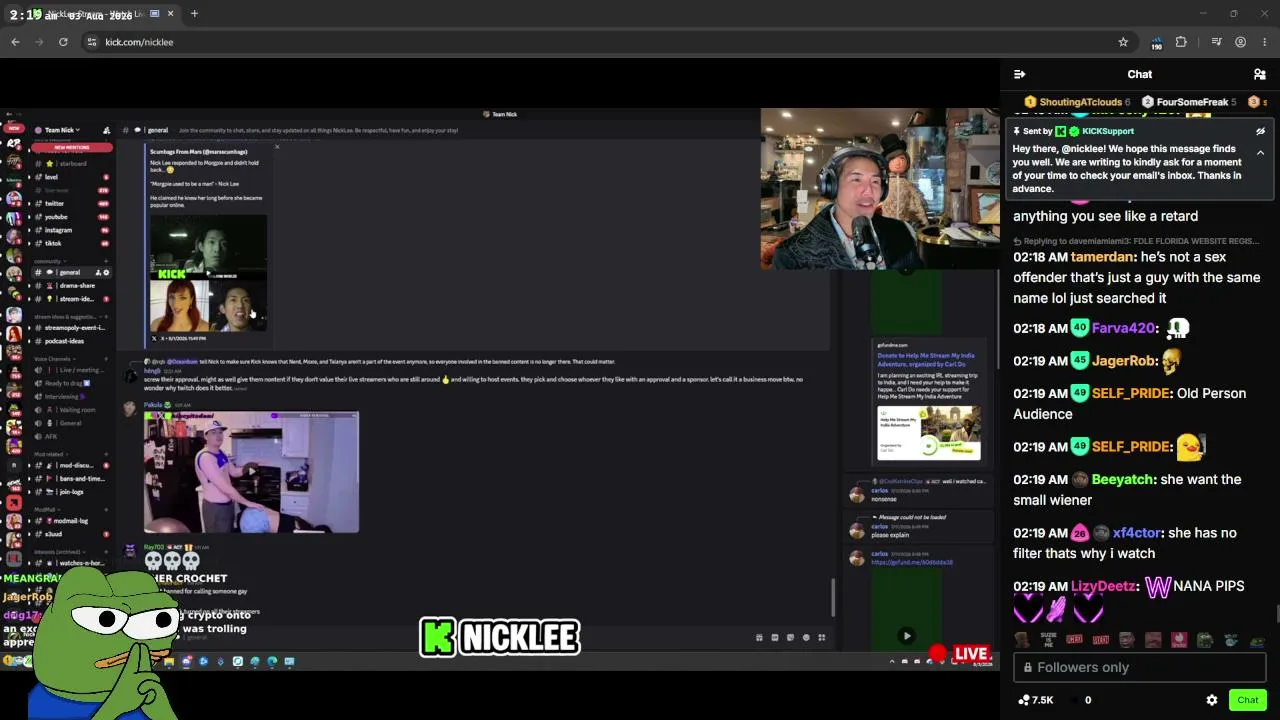This screenshot has width=1280, height=720.
Task: Collapse the Mod related category
Action: tap(49, 454)
